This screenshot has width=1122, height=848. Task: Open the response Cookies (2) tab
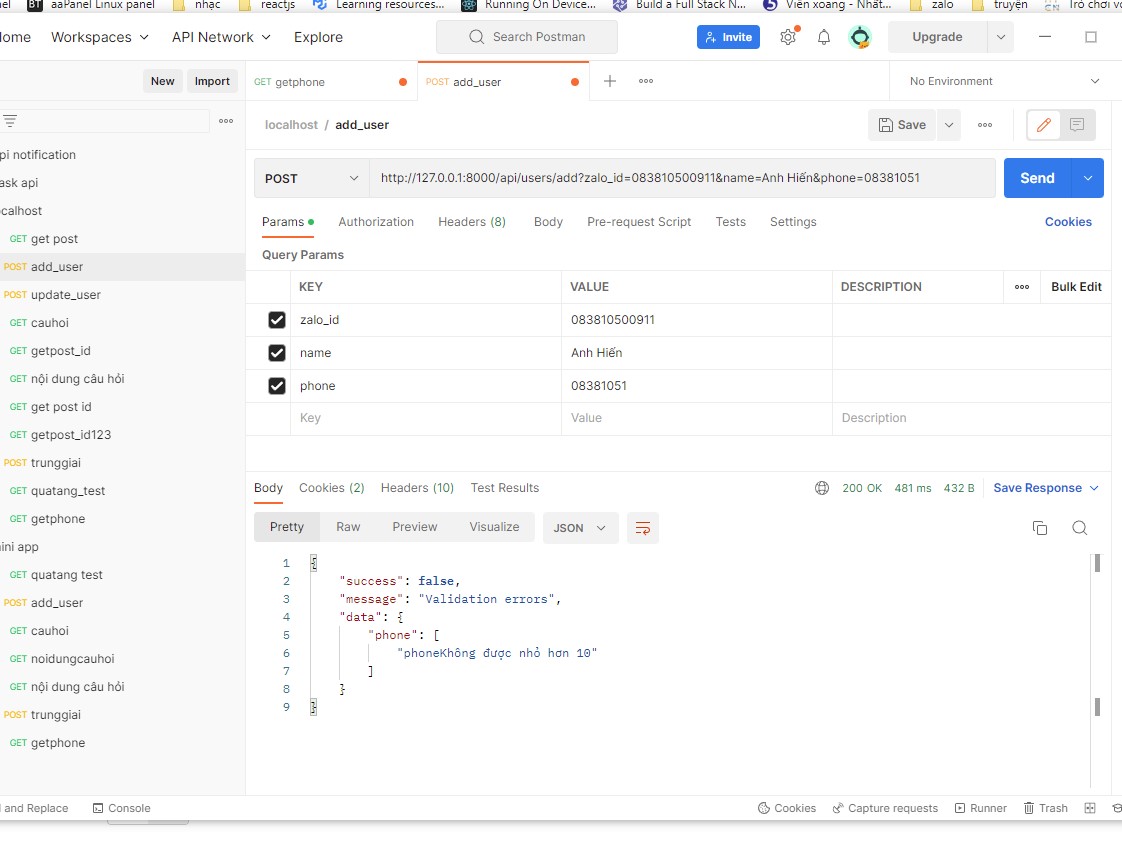pyautogui.click(x=331, y=488)
